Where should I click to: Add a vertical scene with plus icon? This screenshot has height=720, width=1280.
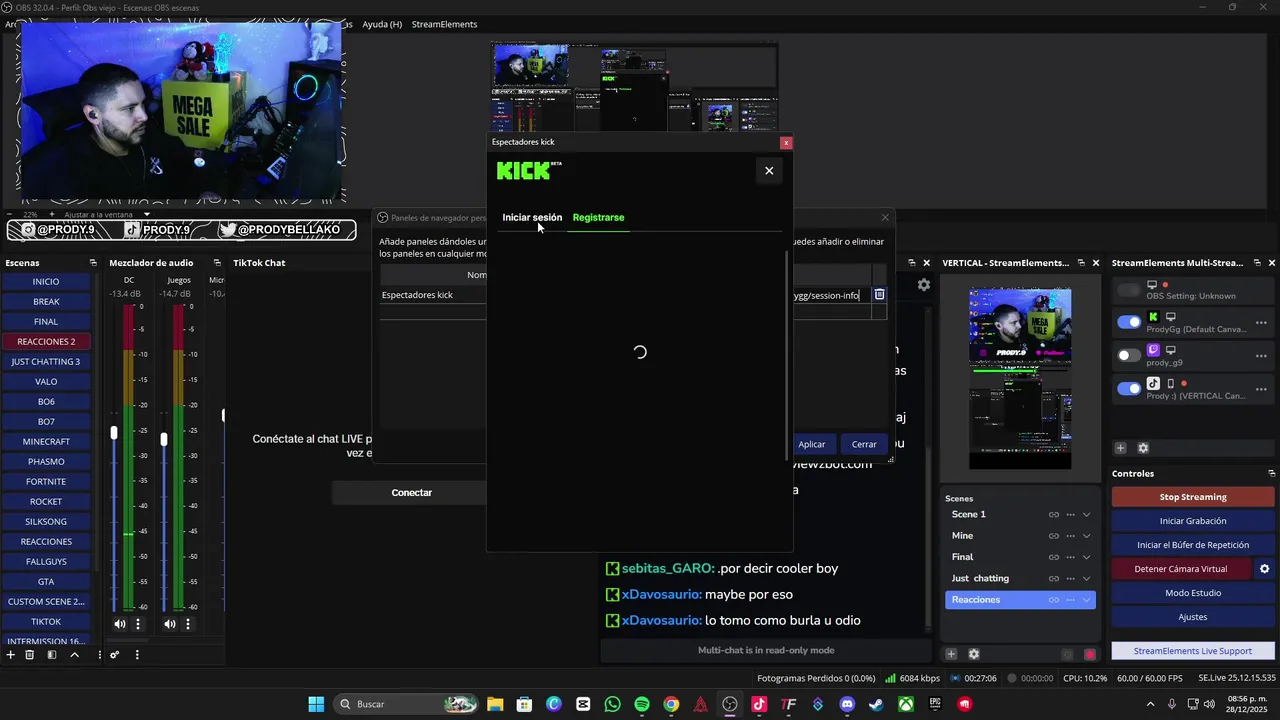click(951, 654)
